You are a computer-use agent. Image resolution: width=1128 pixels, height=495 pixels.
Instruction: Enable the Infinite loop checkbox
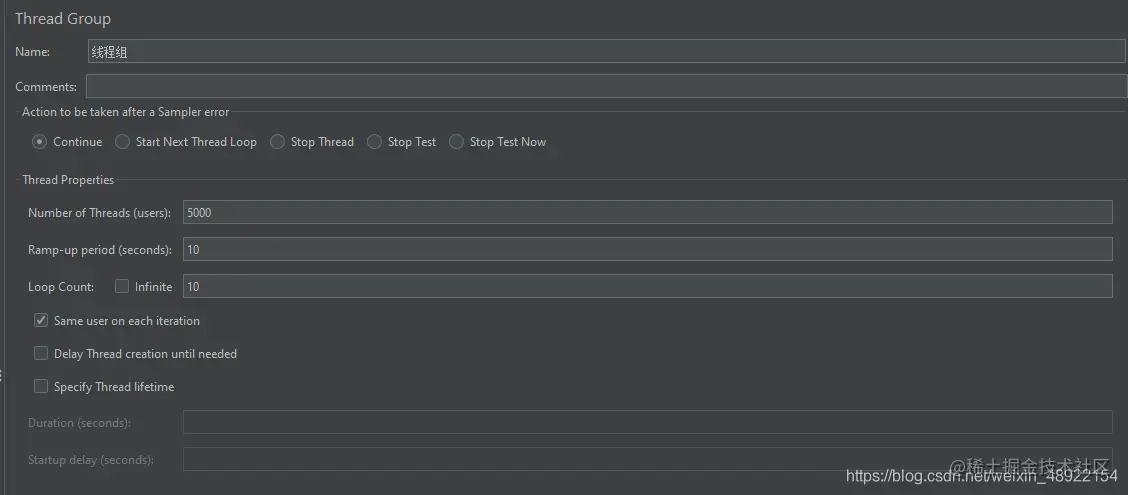click(122, 286)
